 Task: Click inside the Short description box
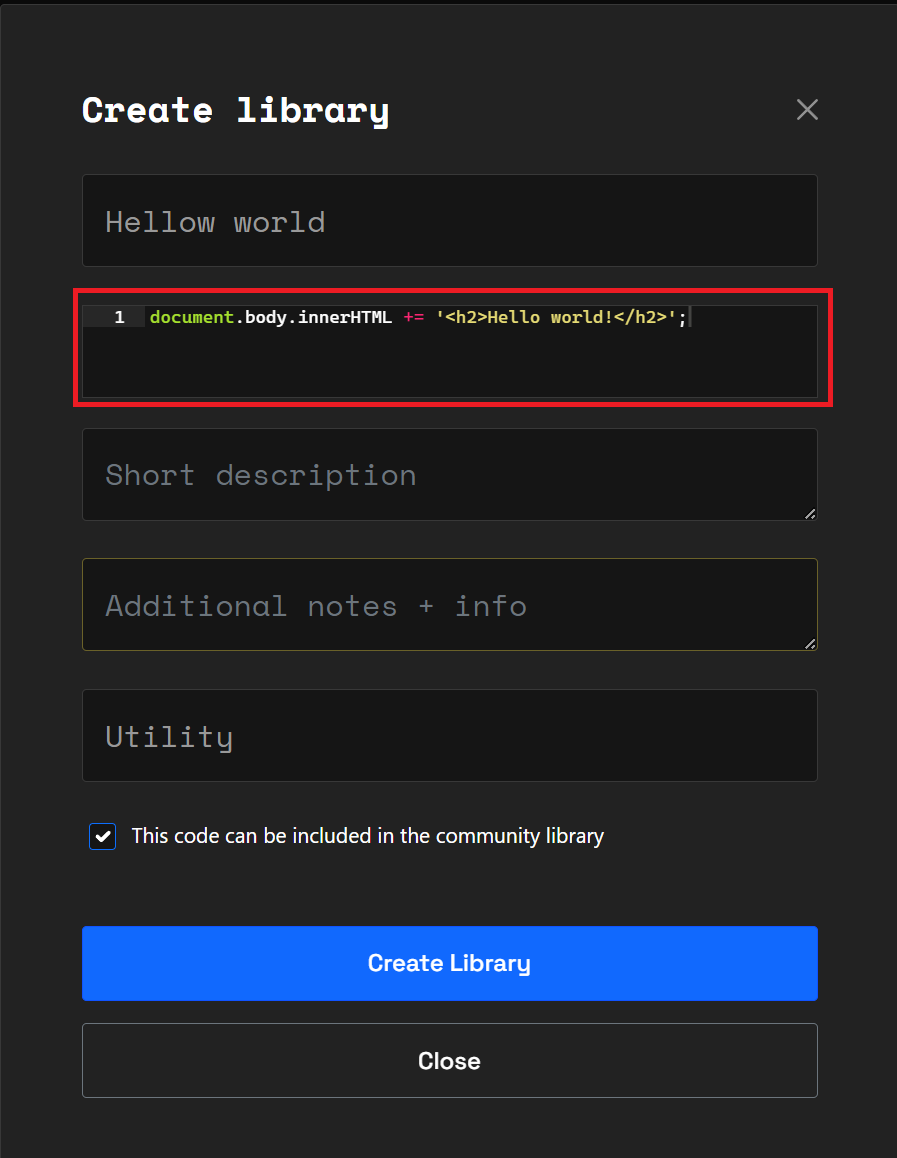pyautogui.click(x=449, y=475)
